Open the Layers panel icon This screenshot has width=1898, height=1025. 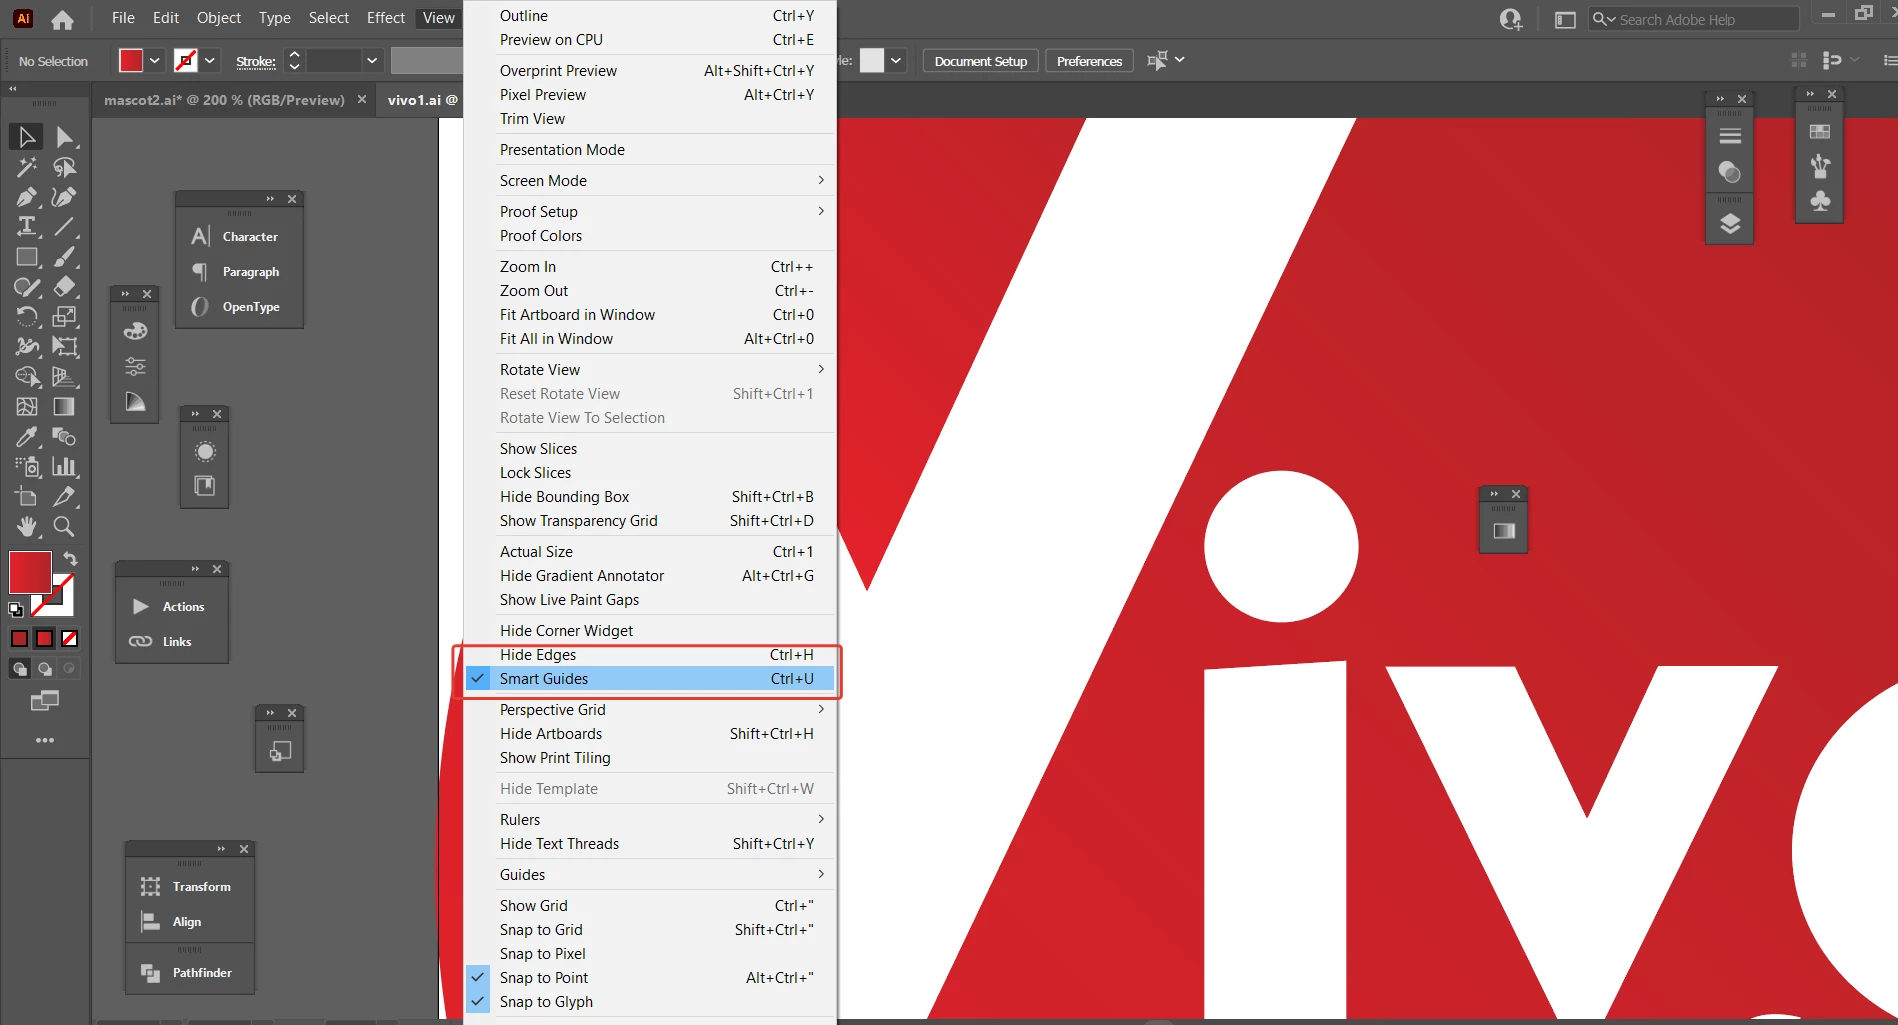(1730, 224)
